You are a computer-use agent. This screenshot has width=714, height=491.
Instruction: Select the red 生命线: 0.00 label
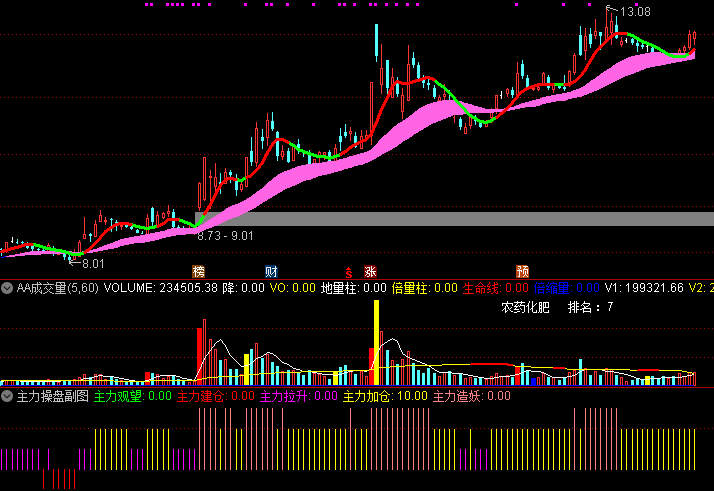(495, 288)
